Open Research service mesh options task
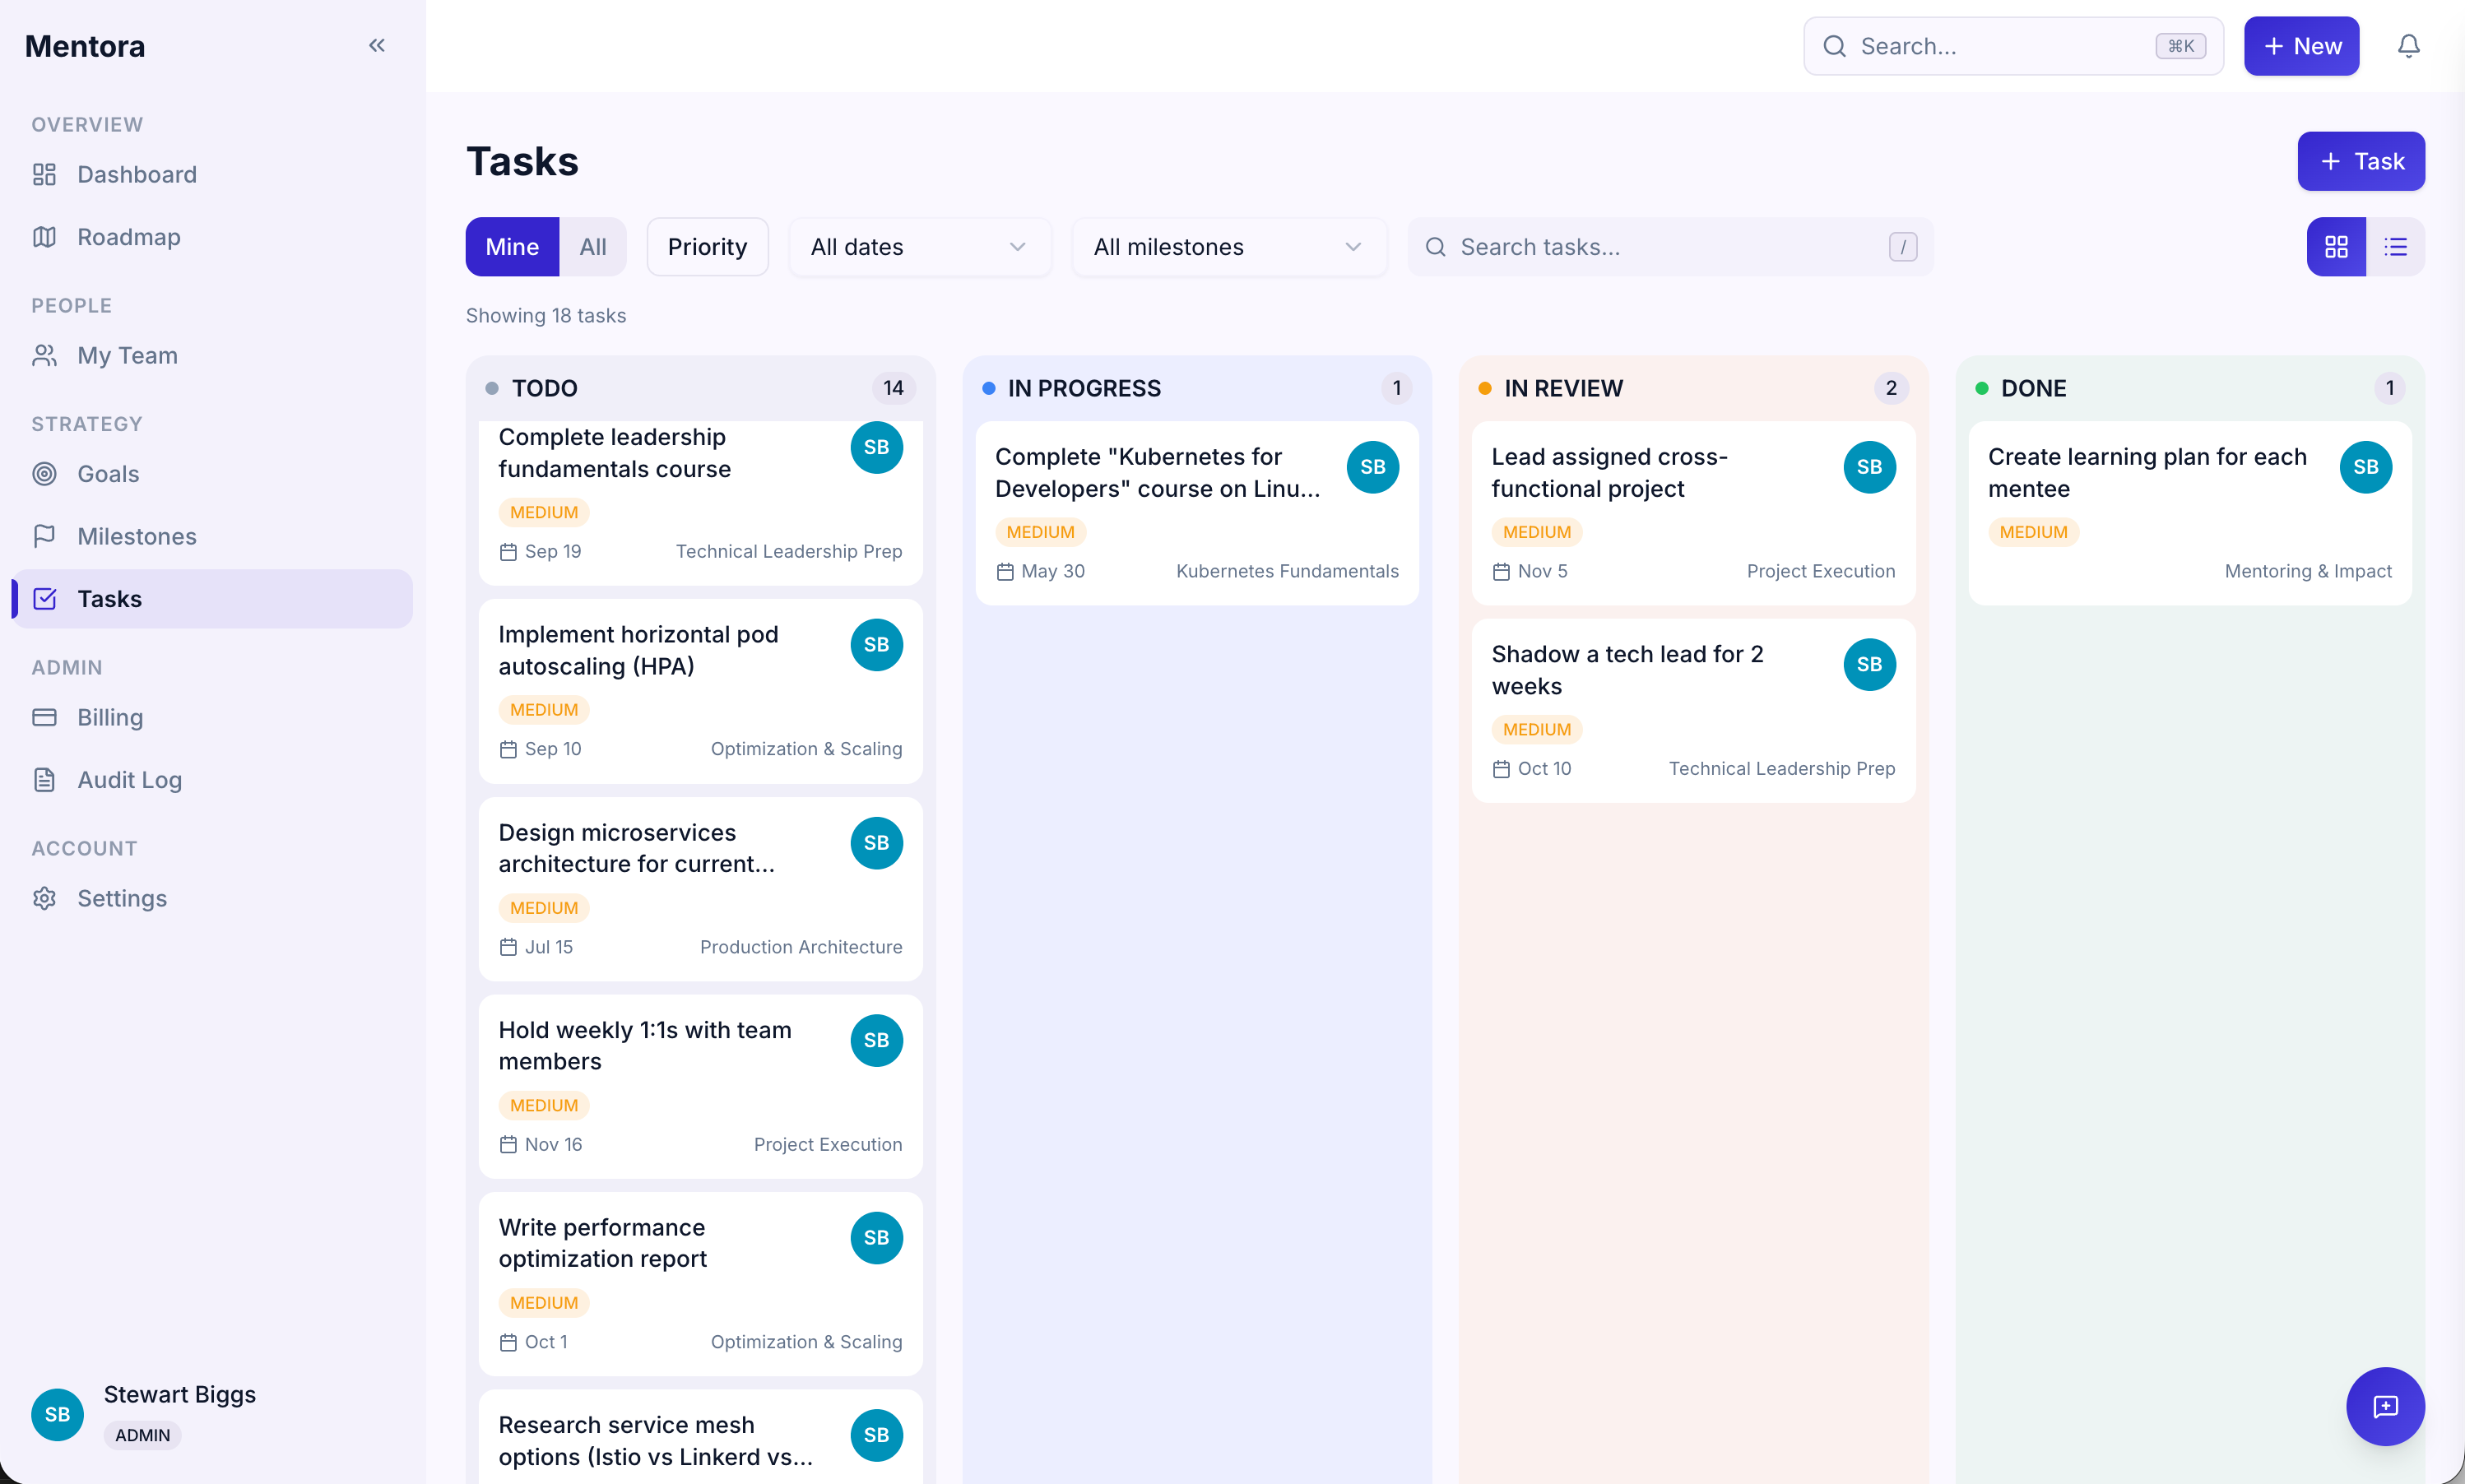This screenshot has height=1484, width=2465. [700, 1437]
